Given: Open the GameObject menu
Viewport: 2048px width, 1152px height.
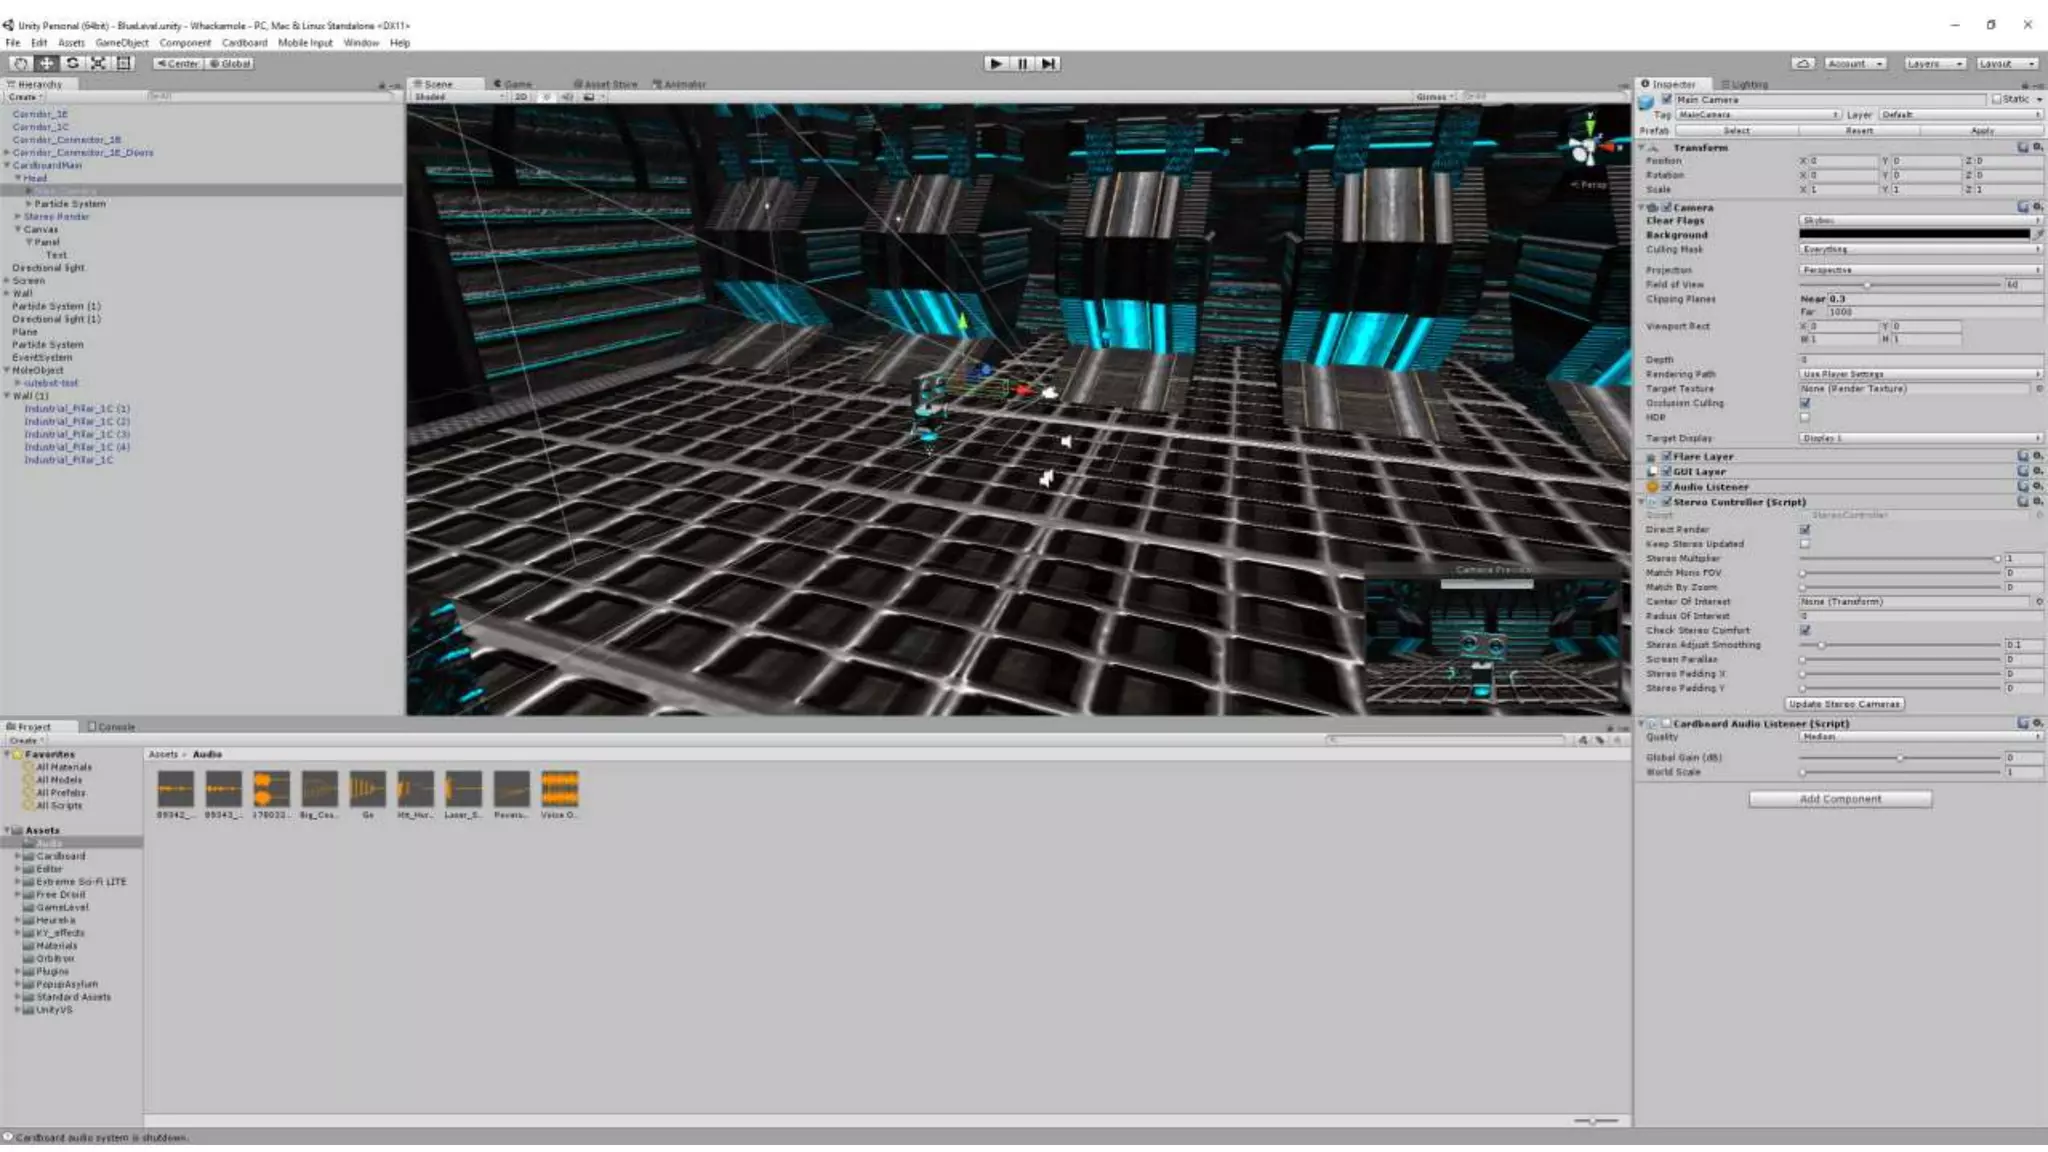Looking at the screenshot, I should pyautogui.click(x=121, y=43).
